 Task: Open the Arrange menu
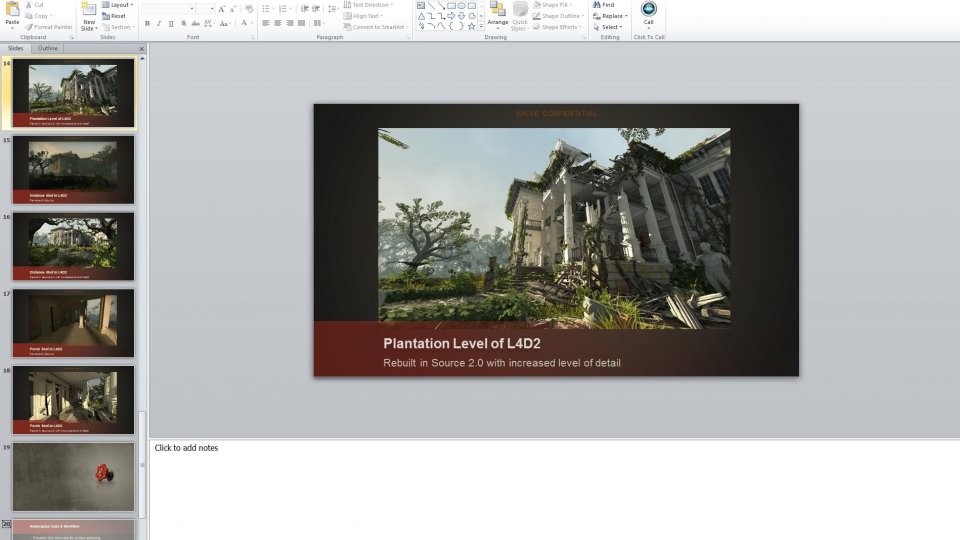(x=498, y=16)
